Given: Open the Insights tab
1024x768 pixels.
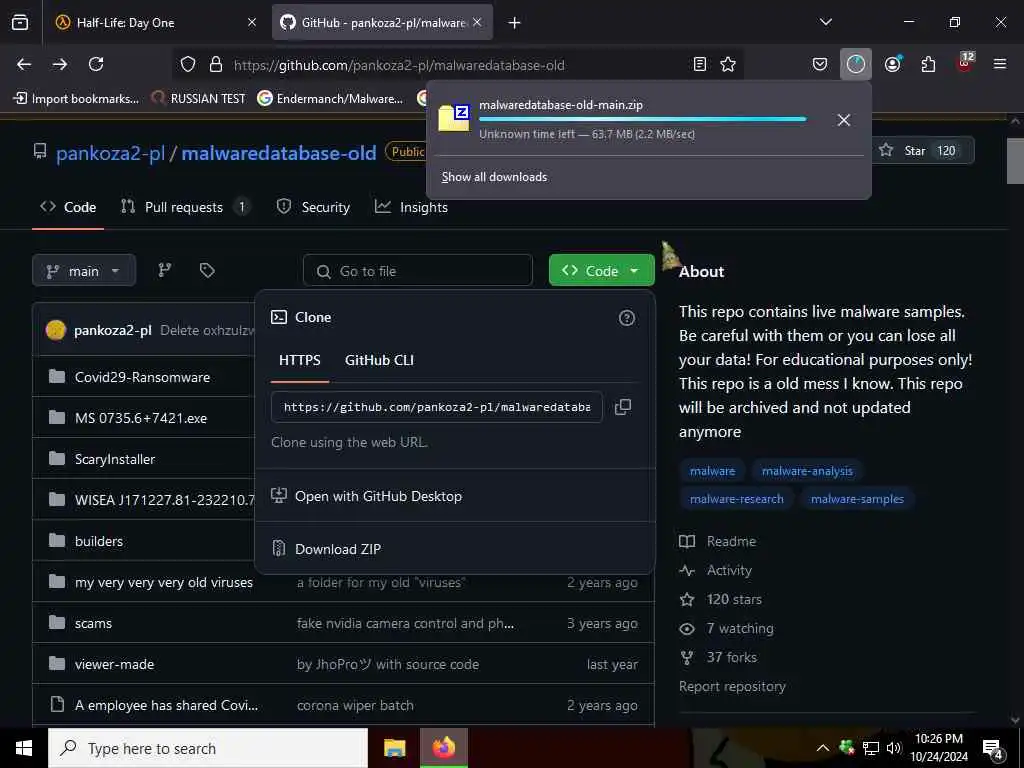Looking at the screenshot, I should (x=411, y=207).
